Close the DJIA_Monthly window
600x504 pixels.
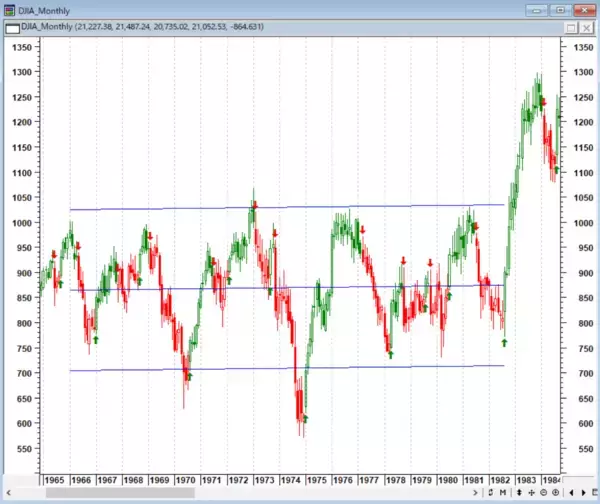pyautogui.click(x=584, y=10)
